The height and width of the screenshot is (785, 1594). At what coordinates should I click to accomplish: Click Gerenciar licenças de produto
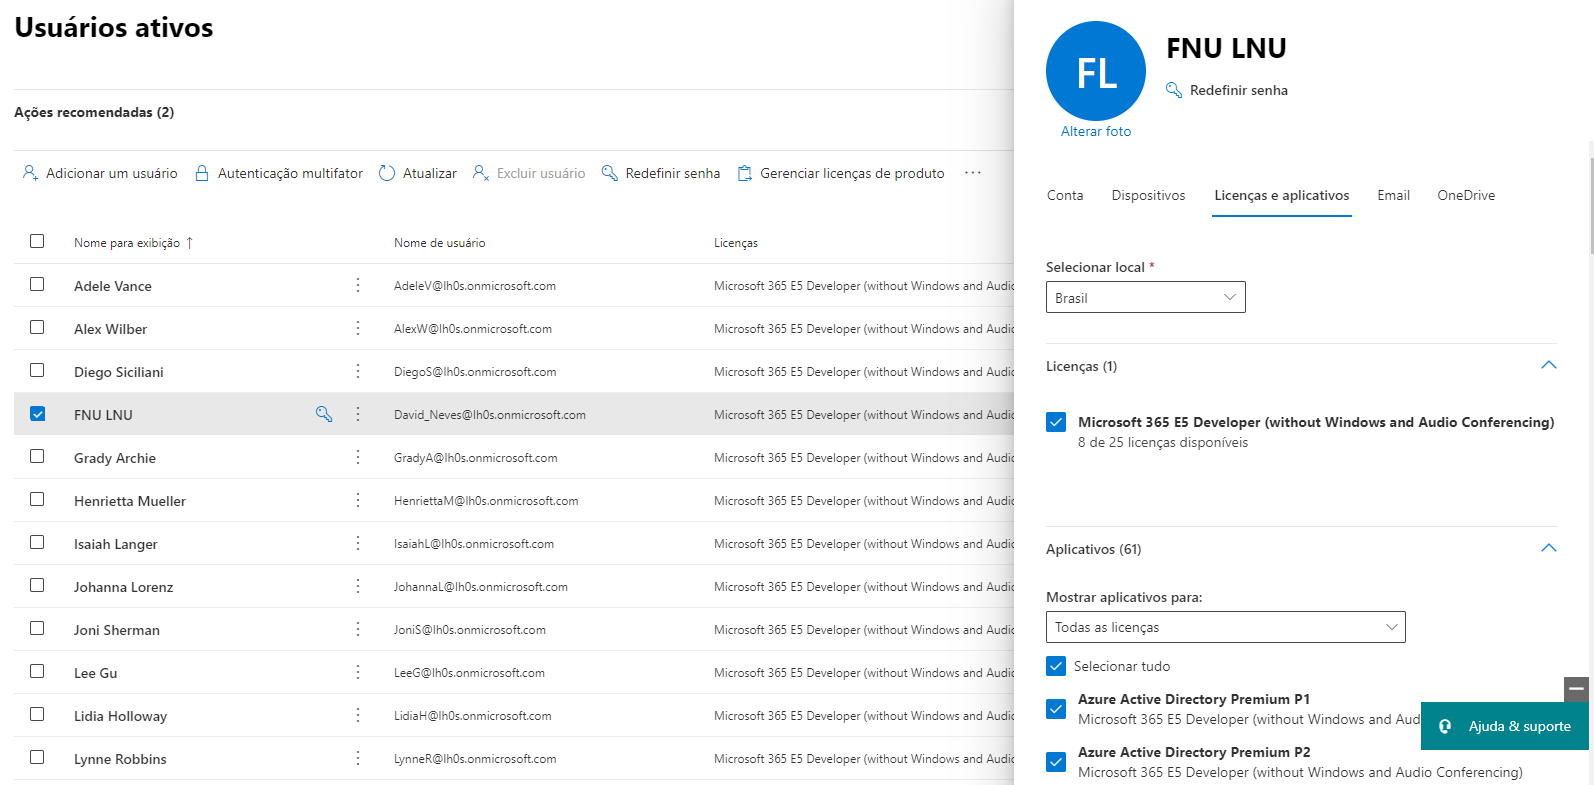841,173
